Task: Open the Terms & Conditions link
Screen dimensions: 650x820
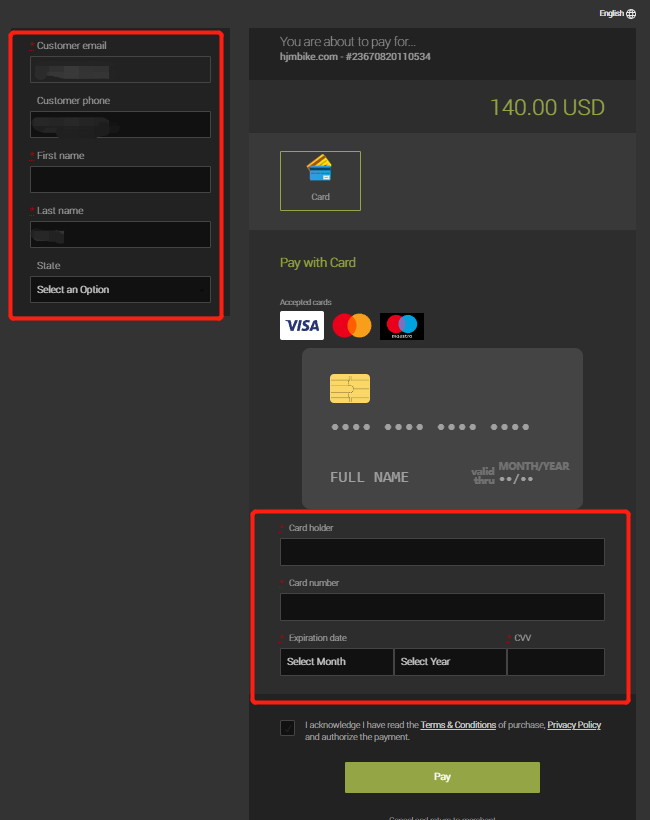Action: (x=458, y=725)
